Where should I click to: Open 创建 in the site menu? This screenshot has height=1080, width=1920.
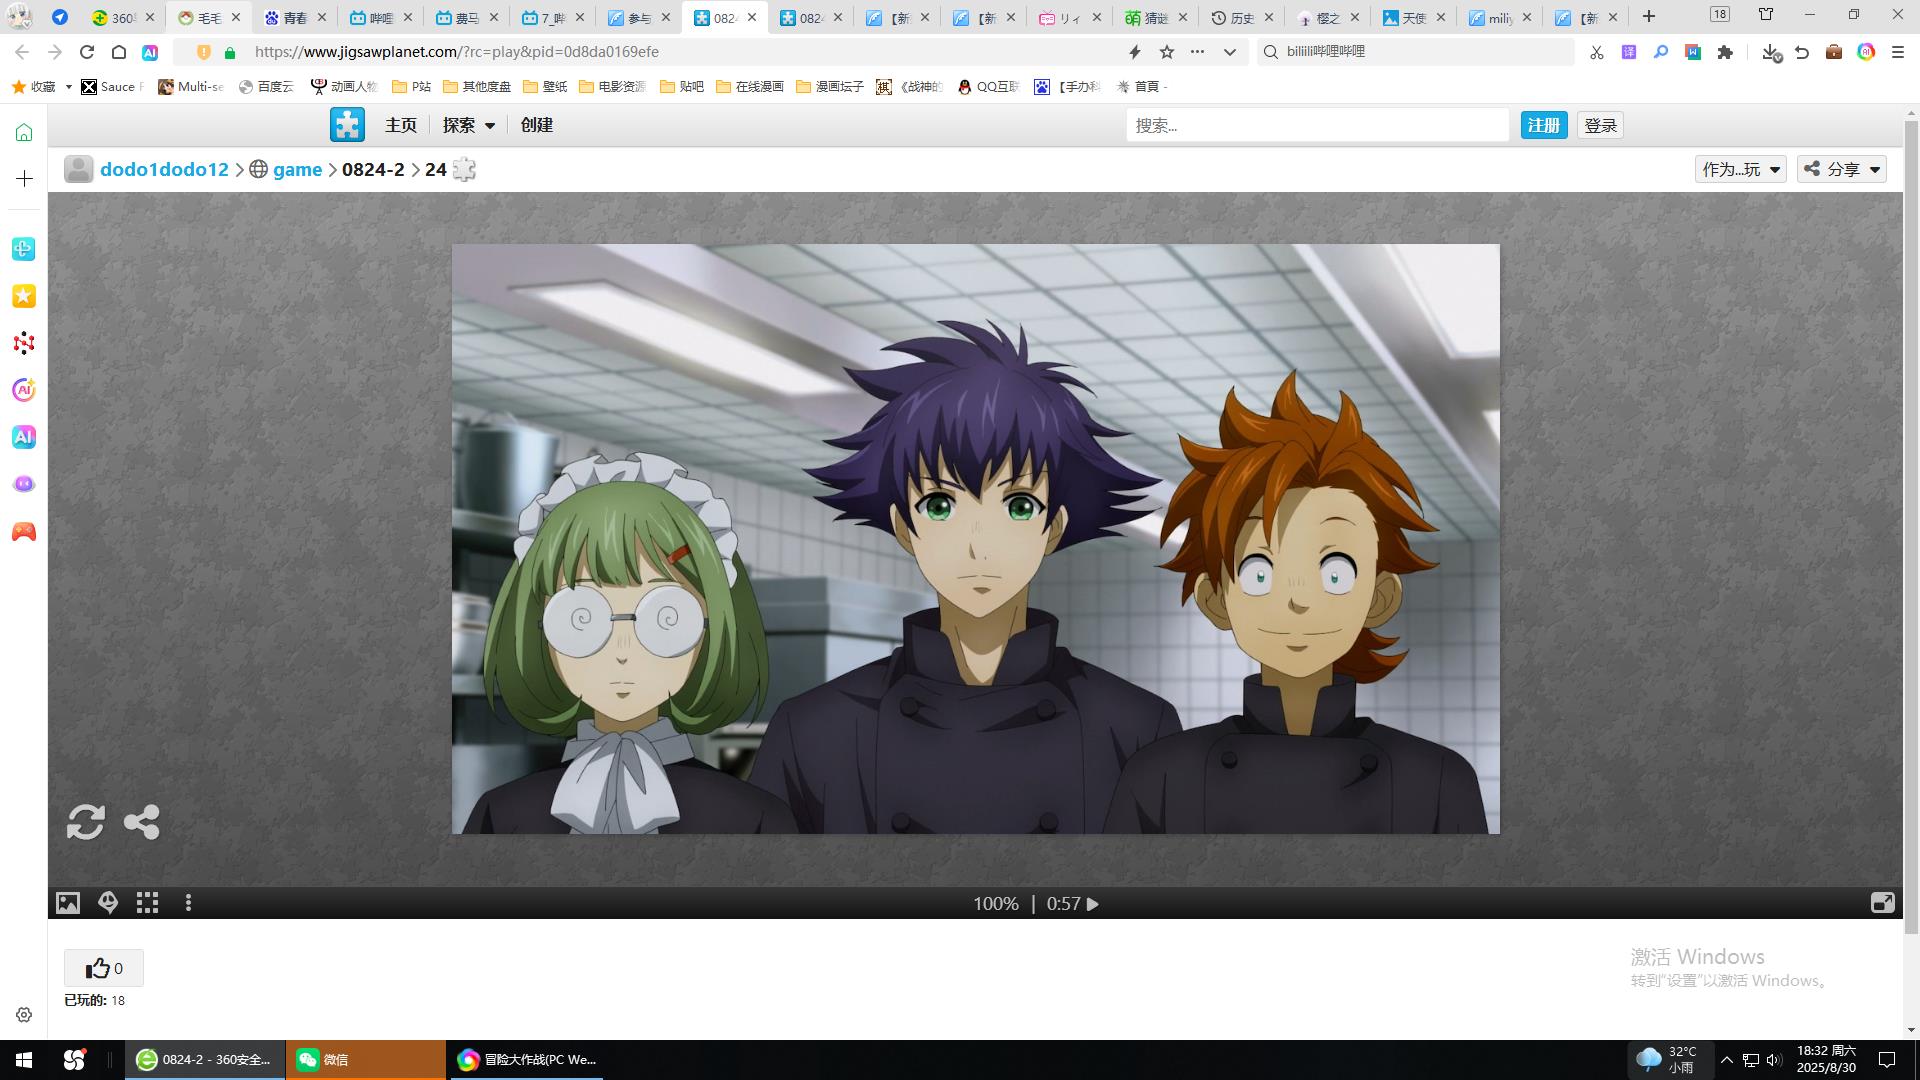[x=537, y=125]
